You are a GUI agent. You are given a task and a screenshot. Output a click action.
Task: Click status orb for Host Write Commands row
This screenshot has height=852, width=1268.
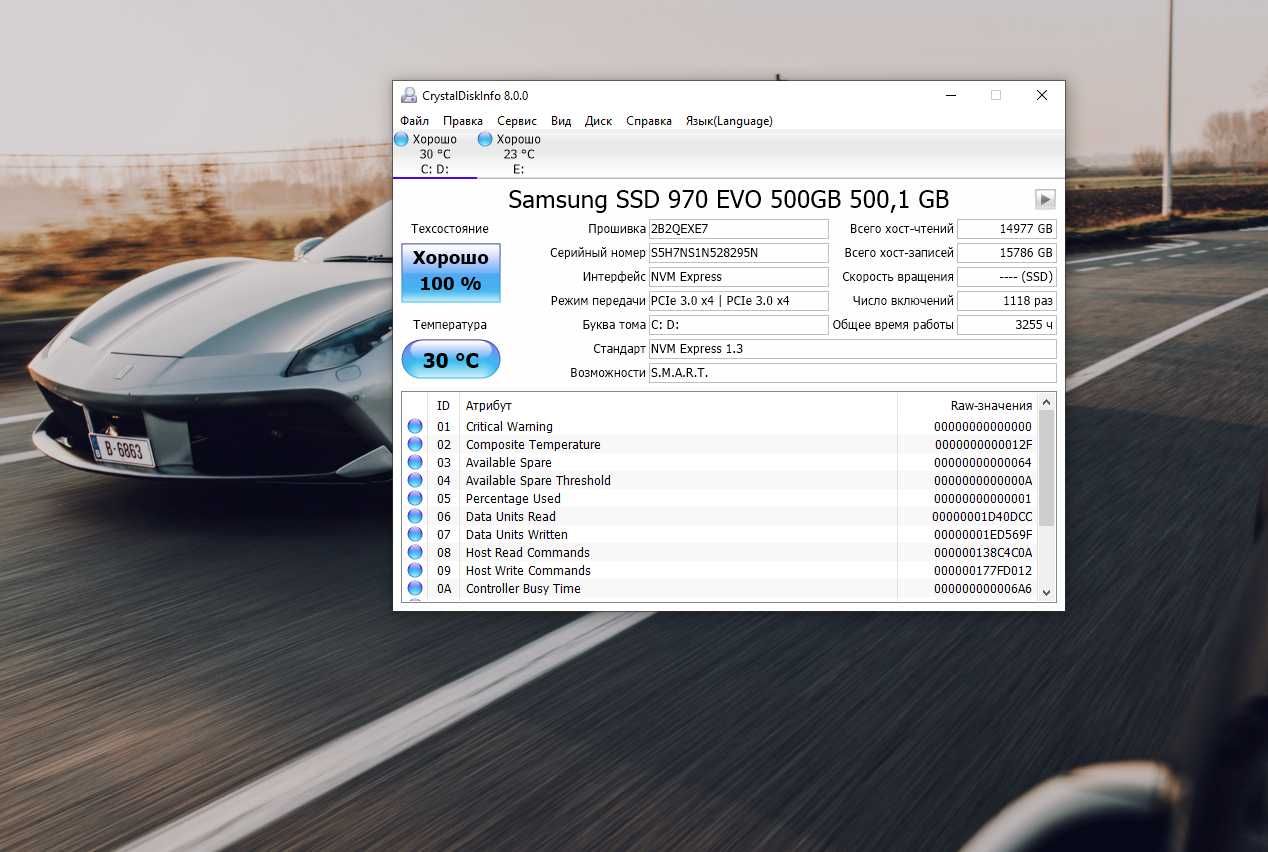(415, 571)
